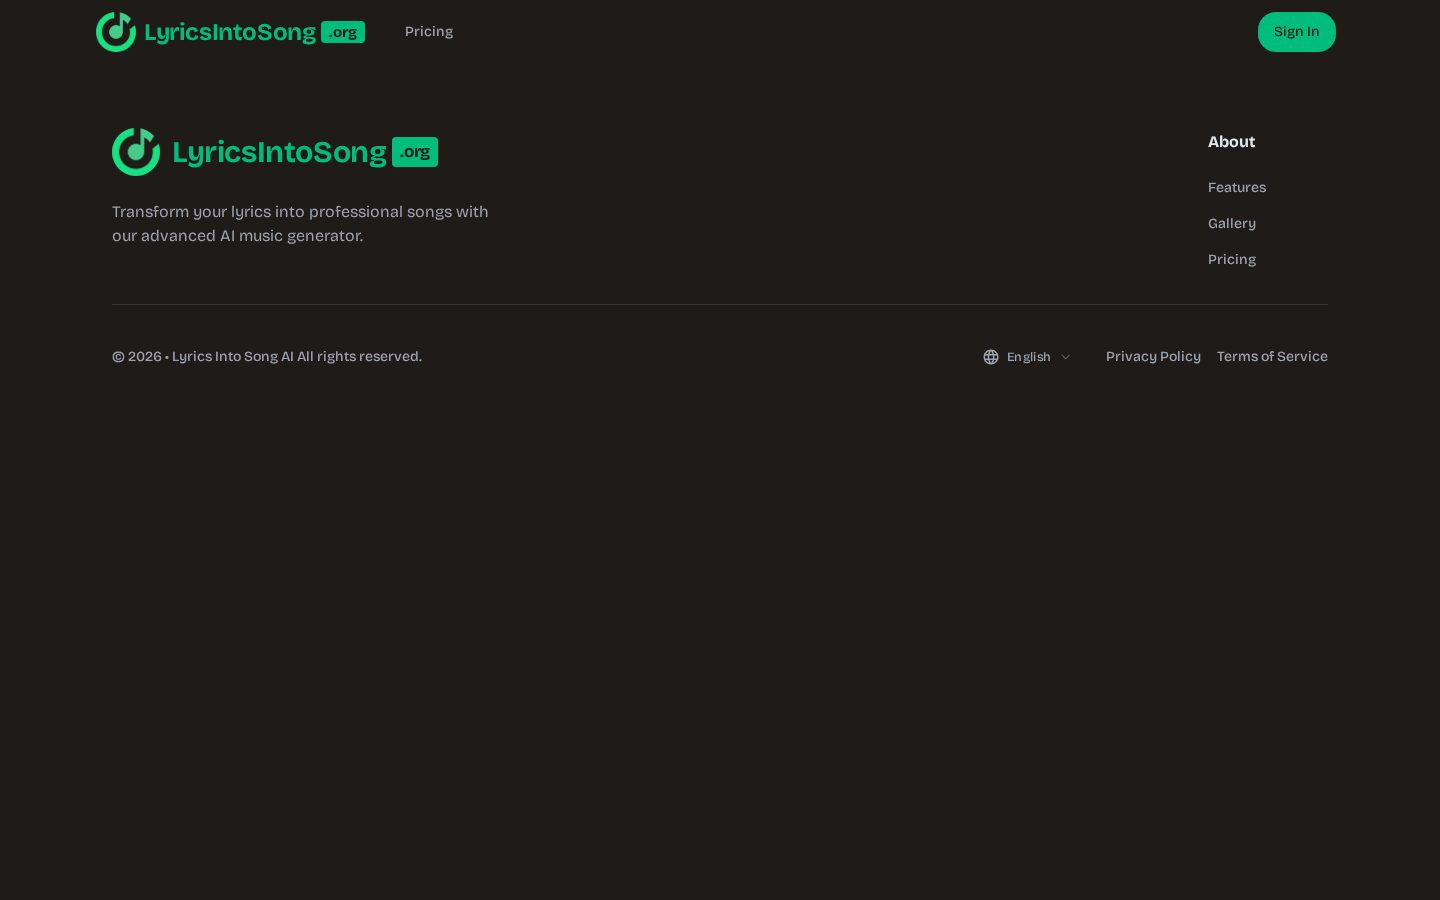This screenshot has width=1440, height=900.
Task: Open the Features link under About
Action: 1237,188
